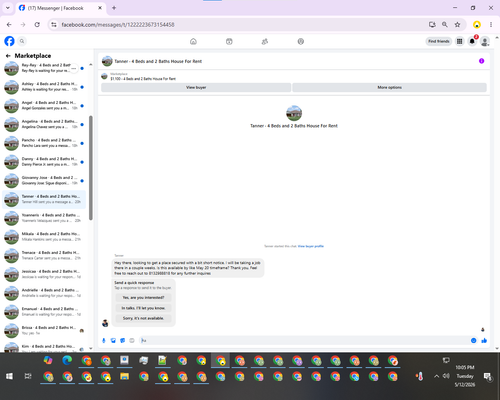Open the Groups nav icon
The image size is (500, 400).
[265, 41]
